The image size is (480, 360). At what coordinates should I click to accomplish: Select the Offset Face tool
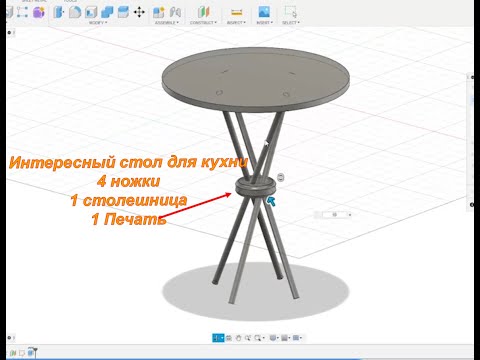point(123,12)
